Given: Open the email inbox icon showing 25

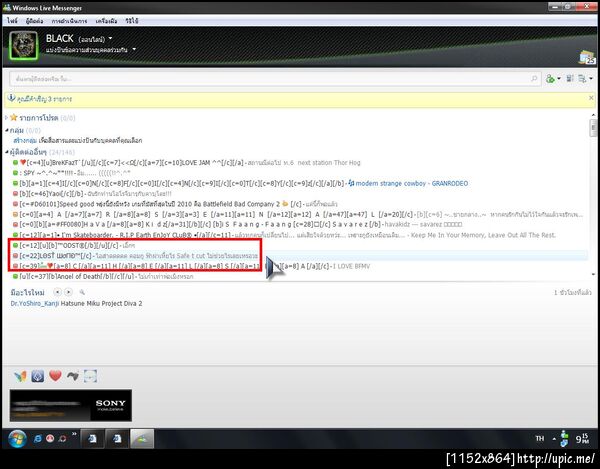Looking at the screenshot, I should coord(587,57).
